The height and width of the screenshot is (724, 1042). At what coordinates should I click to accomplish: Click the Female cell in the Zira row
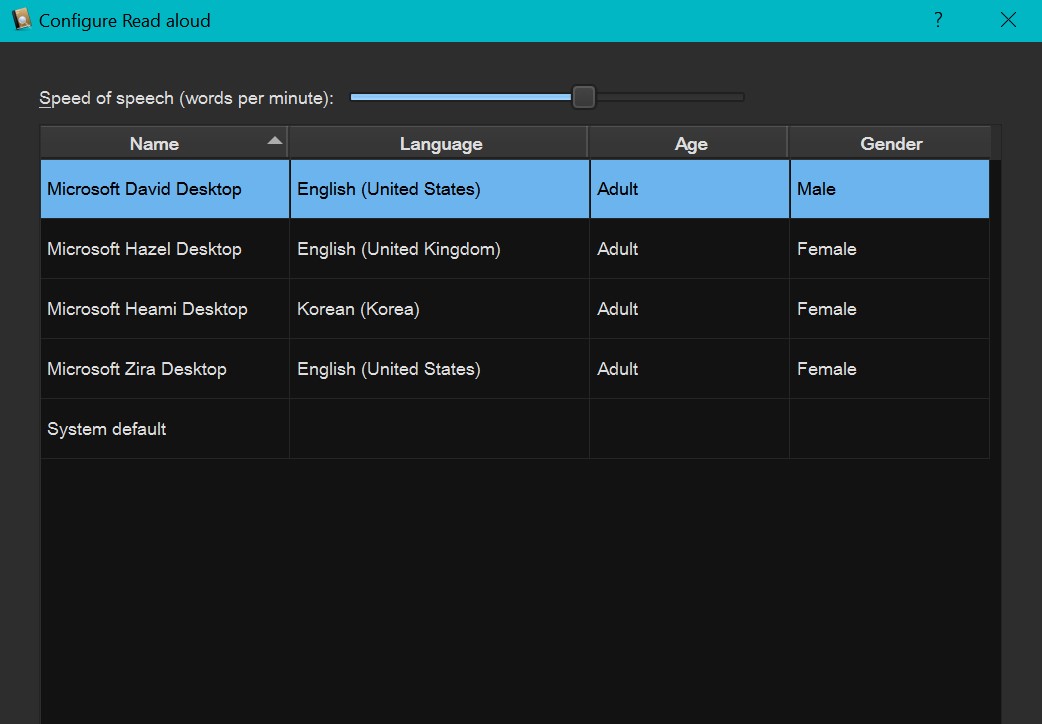coord(889,368)
